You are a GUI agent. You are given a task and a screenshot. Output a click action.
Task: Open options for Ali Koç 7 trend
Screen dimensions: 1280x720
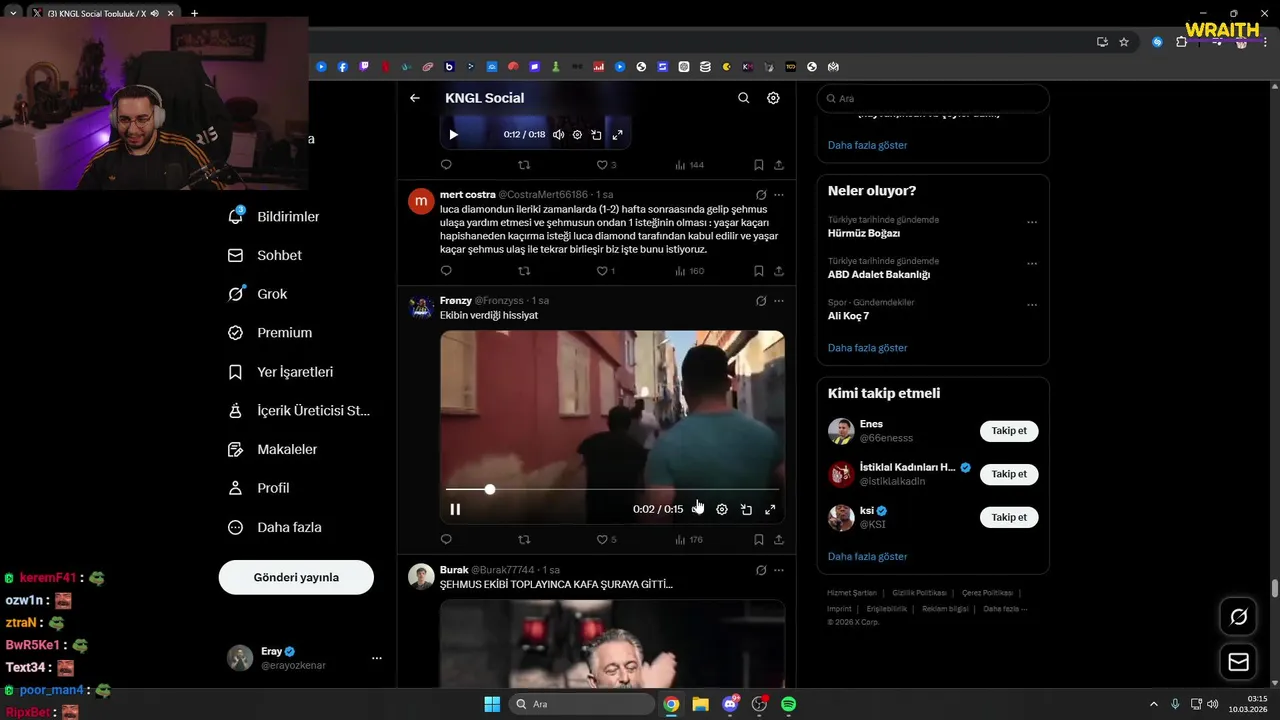pos(1032,305)
